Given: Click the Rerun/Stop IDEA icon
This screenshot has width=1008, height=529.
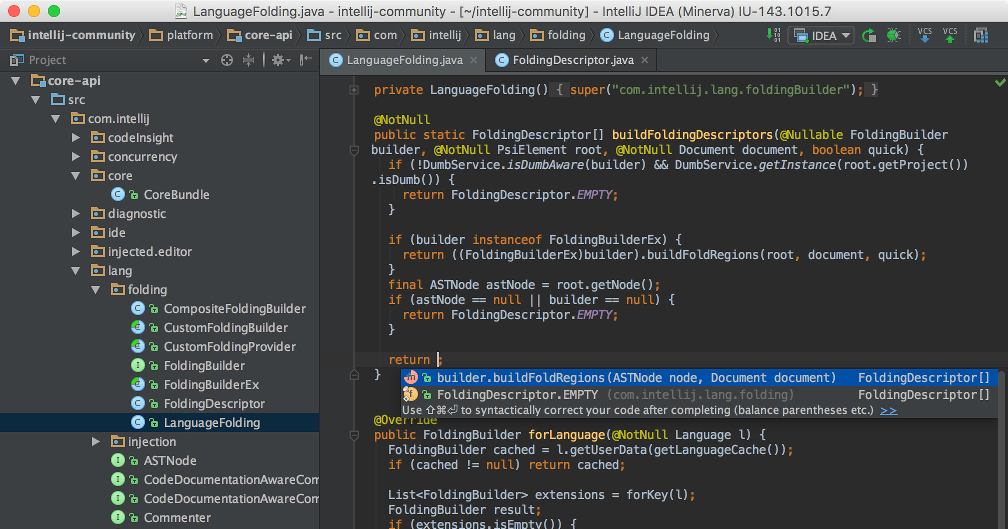Looking at the screenshot, I should [869, 35].
